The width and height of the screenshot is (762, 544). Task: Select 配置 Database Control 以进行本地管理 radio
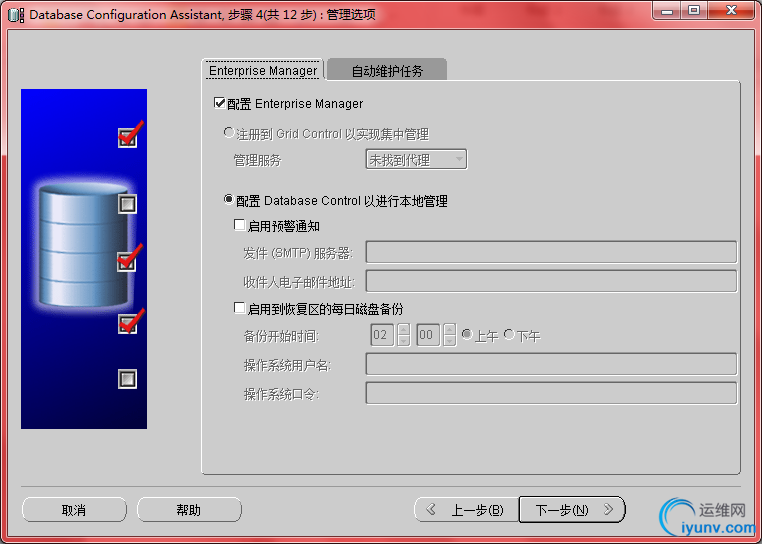[228, 200]
